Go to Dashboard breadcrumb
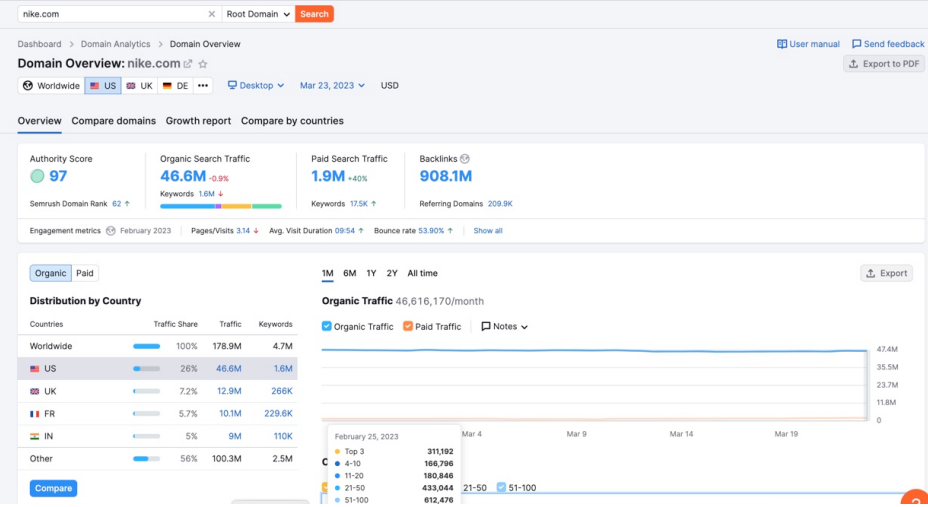Viewport: 928px width, 507px height. (x=40, y=44)
